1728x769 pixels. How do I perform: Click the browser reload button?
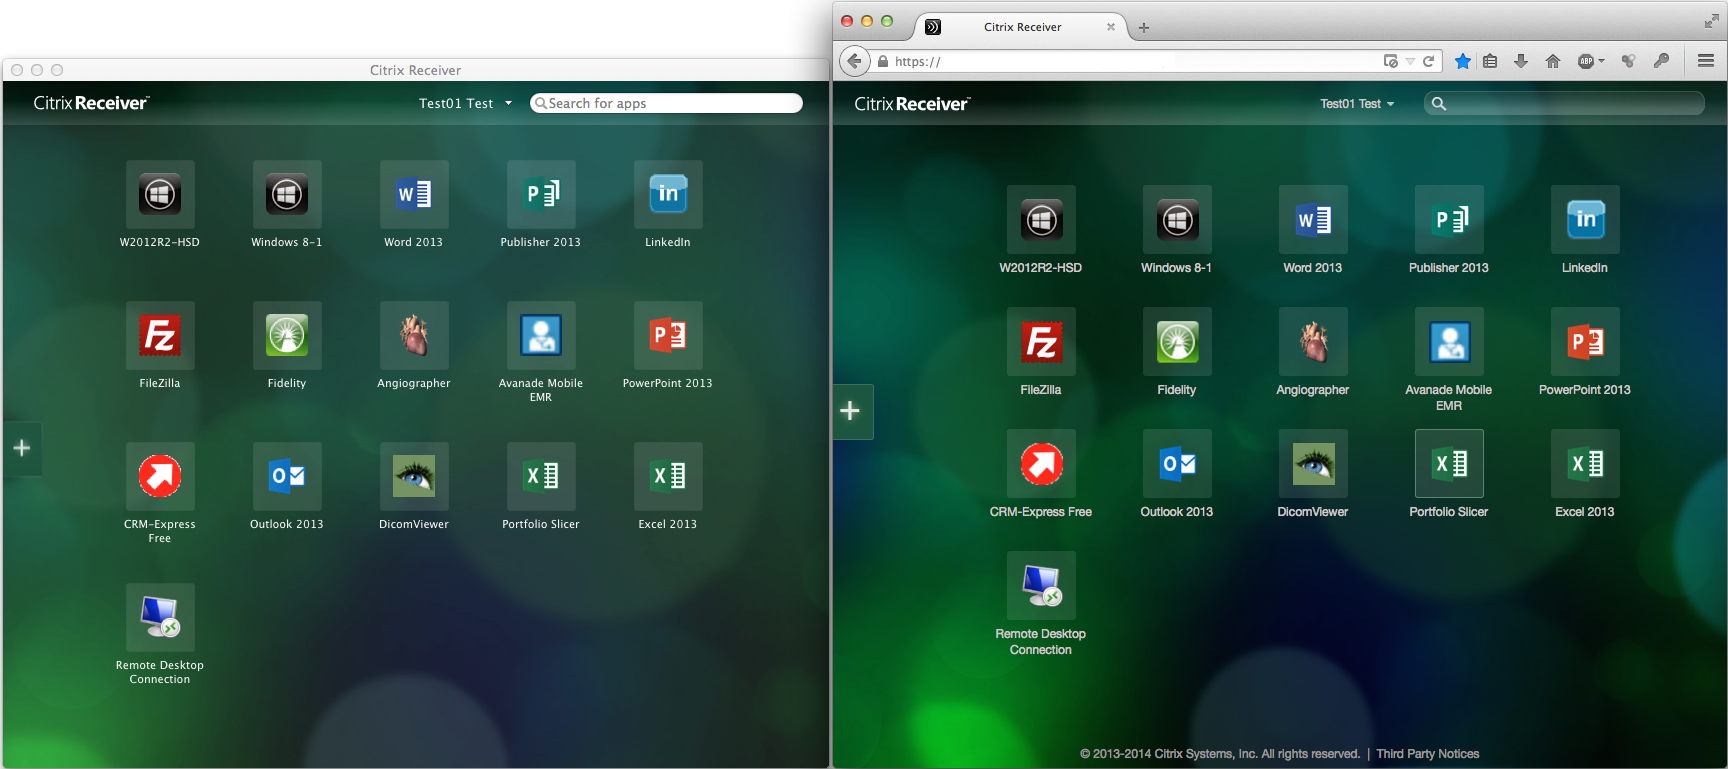pyautogui.click(x=1429, y=61)
